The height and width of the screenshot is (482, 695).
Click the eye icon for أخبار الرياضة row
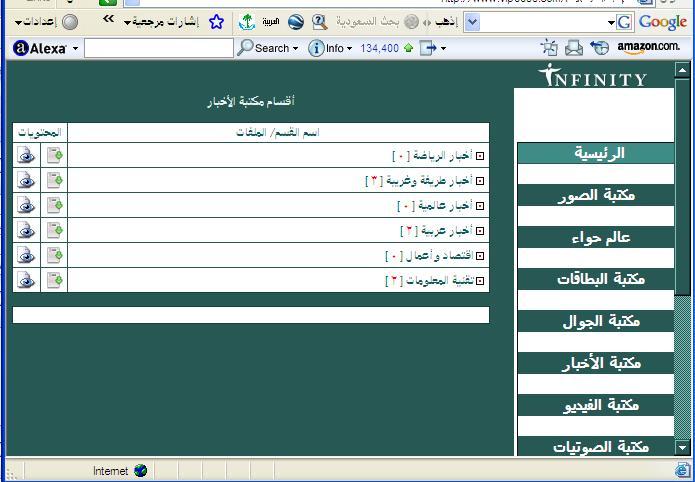click(x=26, y=155)
